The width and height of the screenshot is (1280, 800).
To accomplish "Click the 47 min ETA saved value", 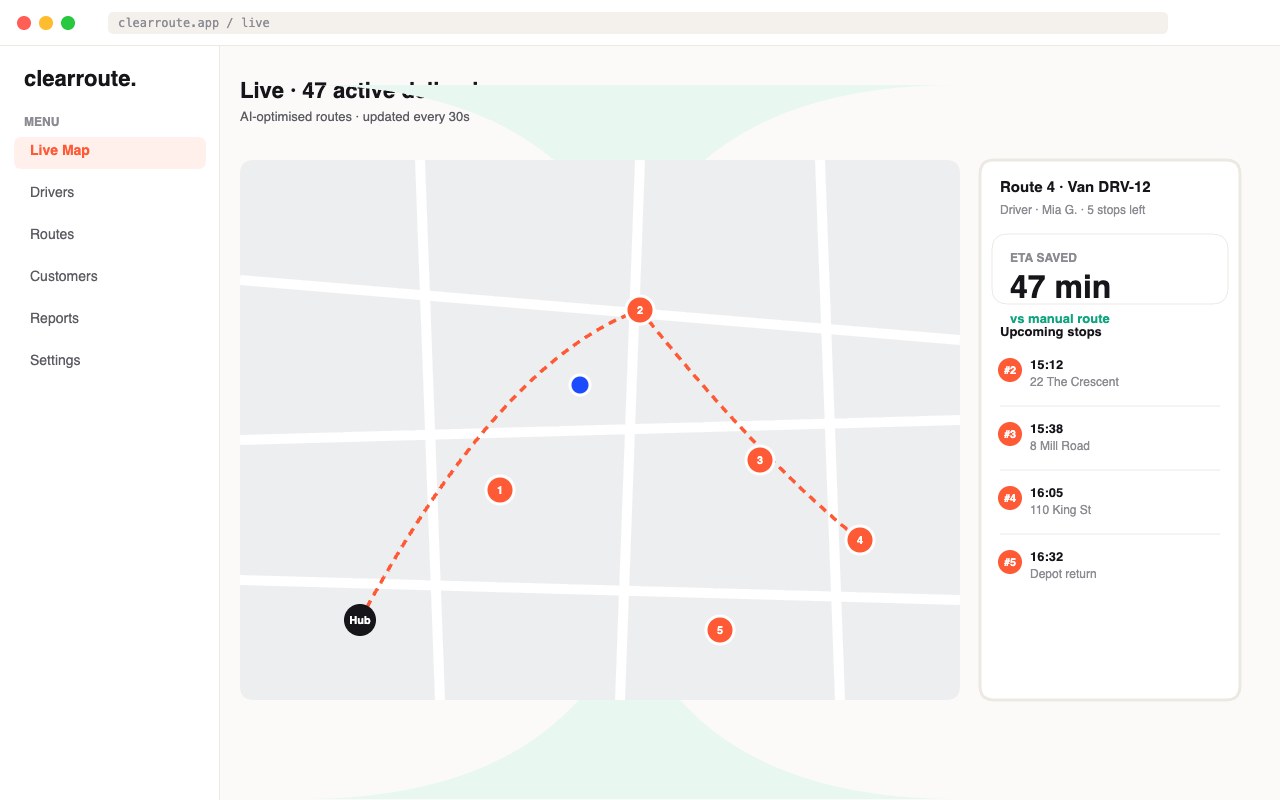I will click(1060, 287).
